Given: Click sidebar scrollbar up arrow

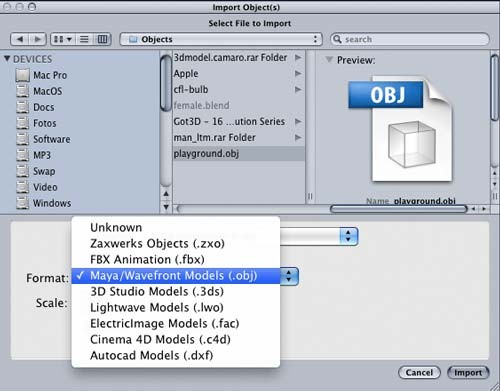Looking at the screenshot, I should [x=166, y=194].
